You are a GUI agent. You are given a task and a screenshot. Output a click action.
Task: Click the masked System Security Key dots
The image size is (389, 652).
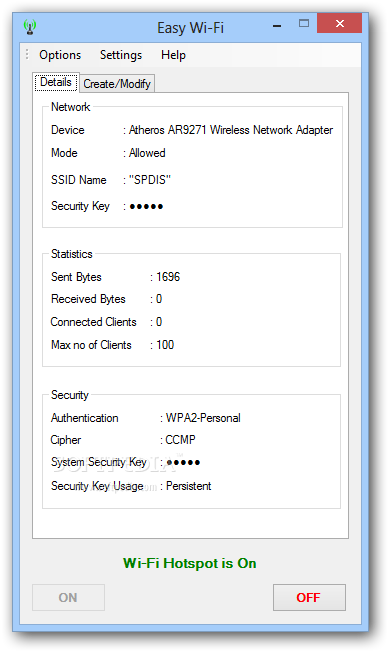click(x=183, y=462)
